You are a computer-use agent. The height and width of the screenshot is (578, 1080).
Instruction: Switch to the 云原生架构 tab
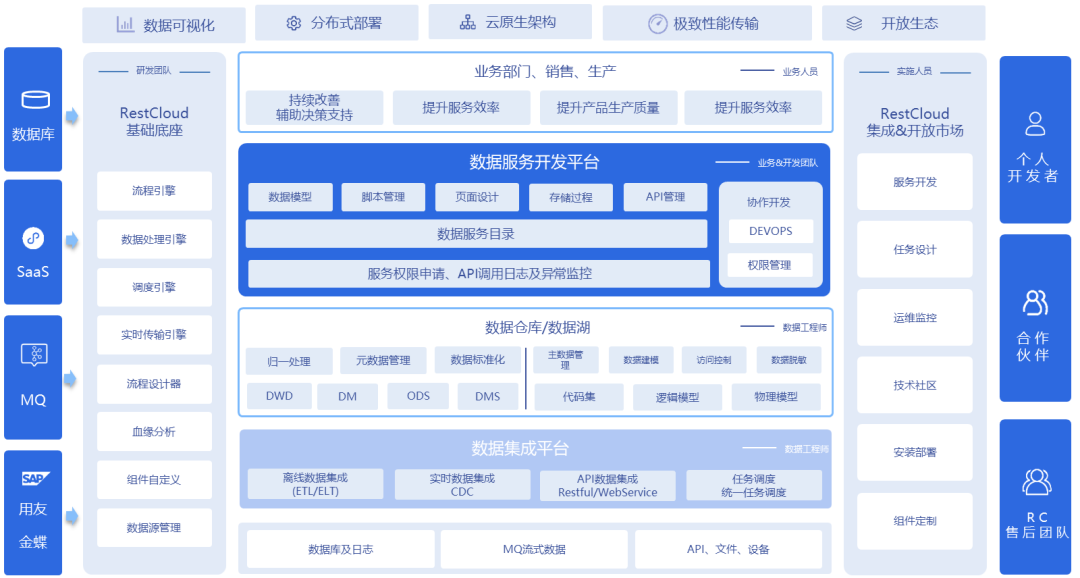(x=510, y=22)
